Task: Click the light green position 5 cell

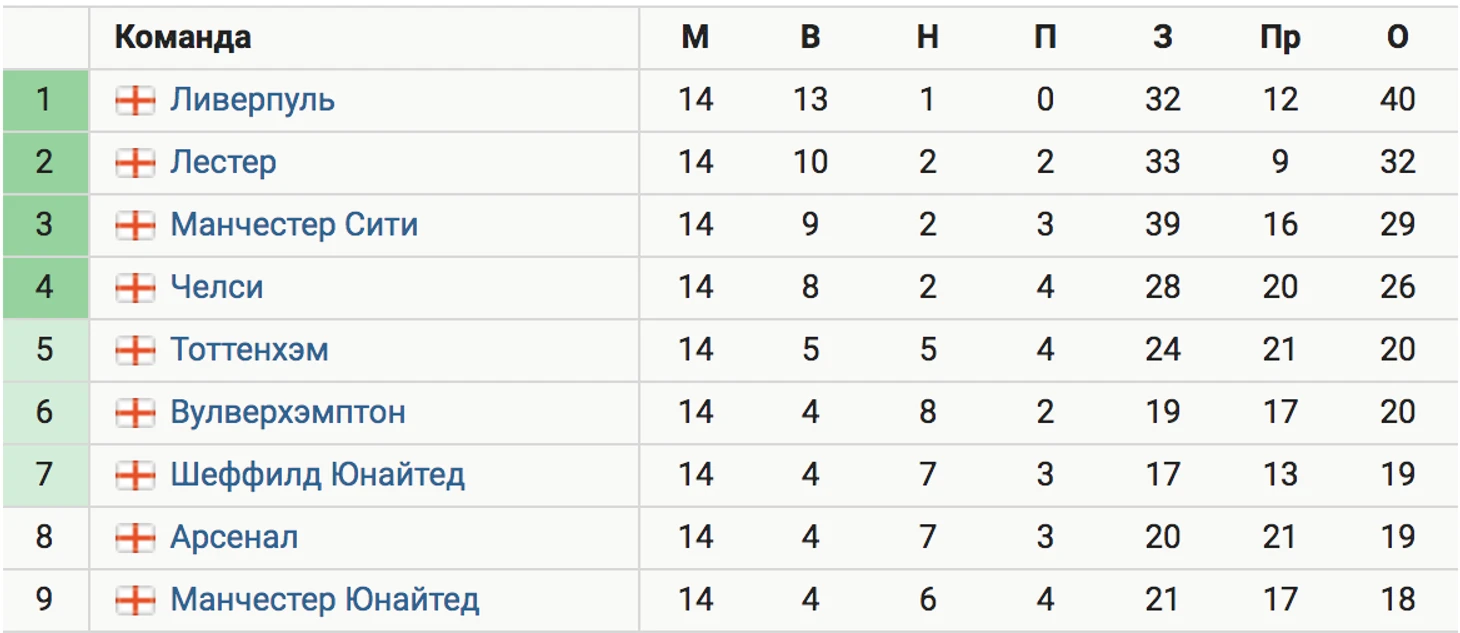Action: pos(45,350)
